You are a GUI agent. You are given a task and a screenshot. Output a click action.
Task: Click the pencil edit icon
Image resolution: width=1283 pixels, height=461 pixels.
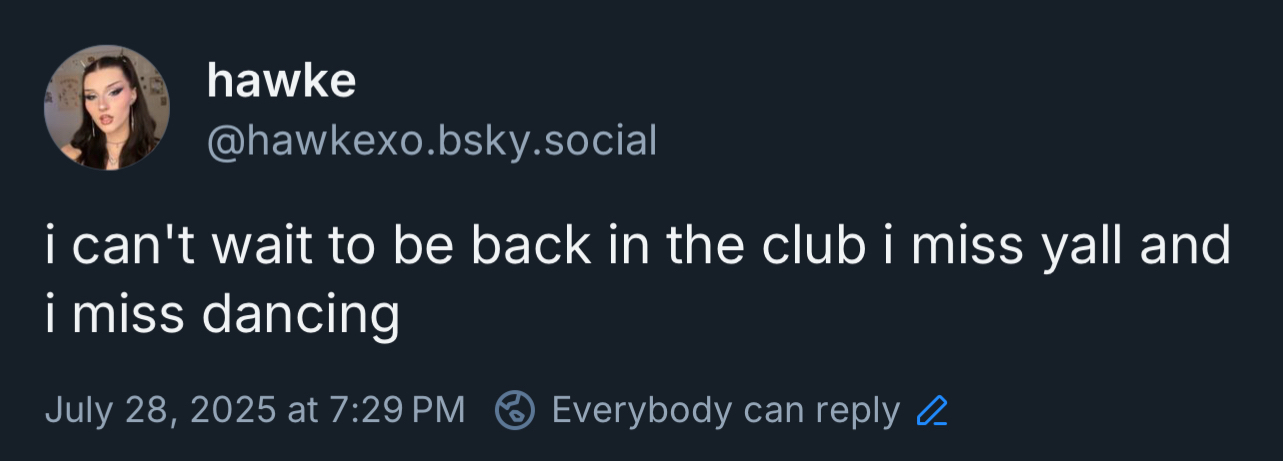(x=932, y=410)
